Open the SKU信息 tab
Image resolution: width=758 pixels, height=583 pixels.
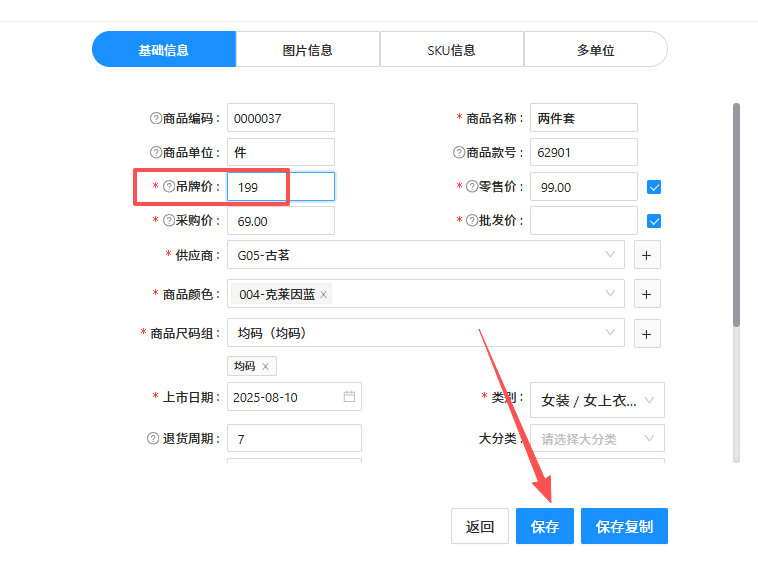pyautogui.click(x=452, y=49)
